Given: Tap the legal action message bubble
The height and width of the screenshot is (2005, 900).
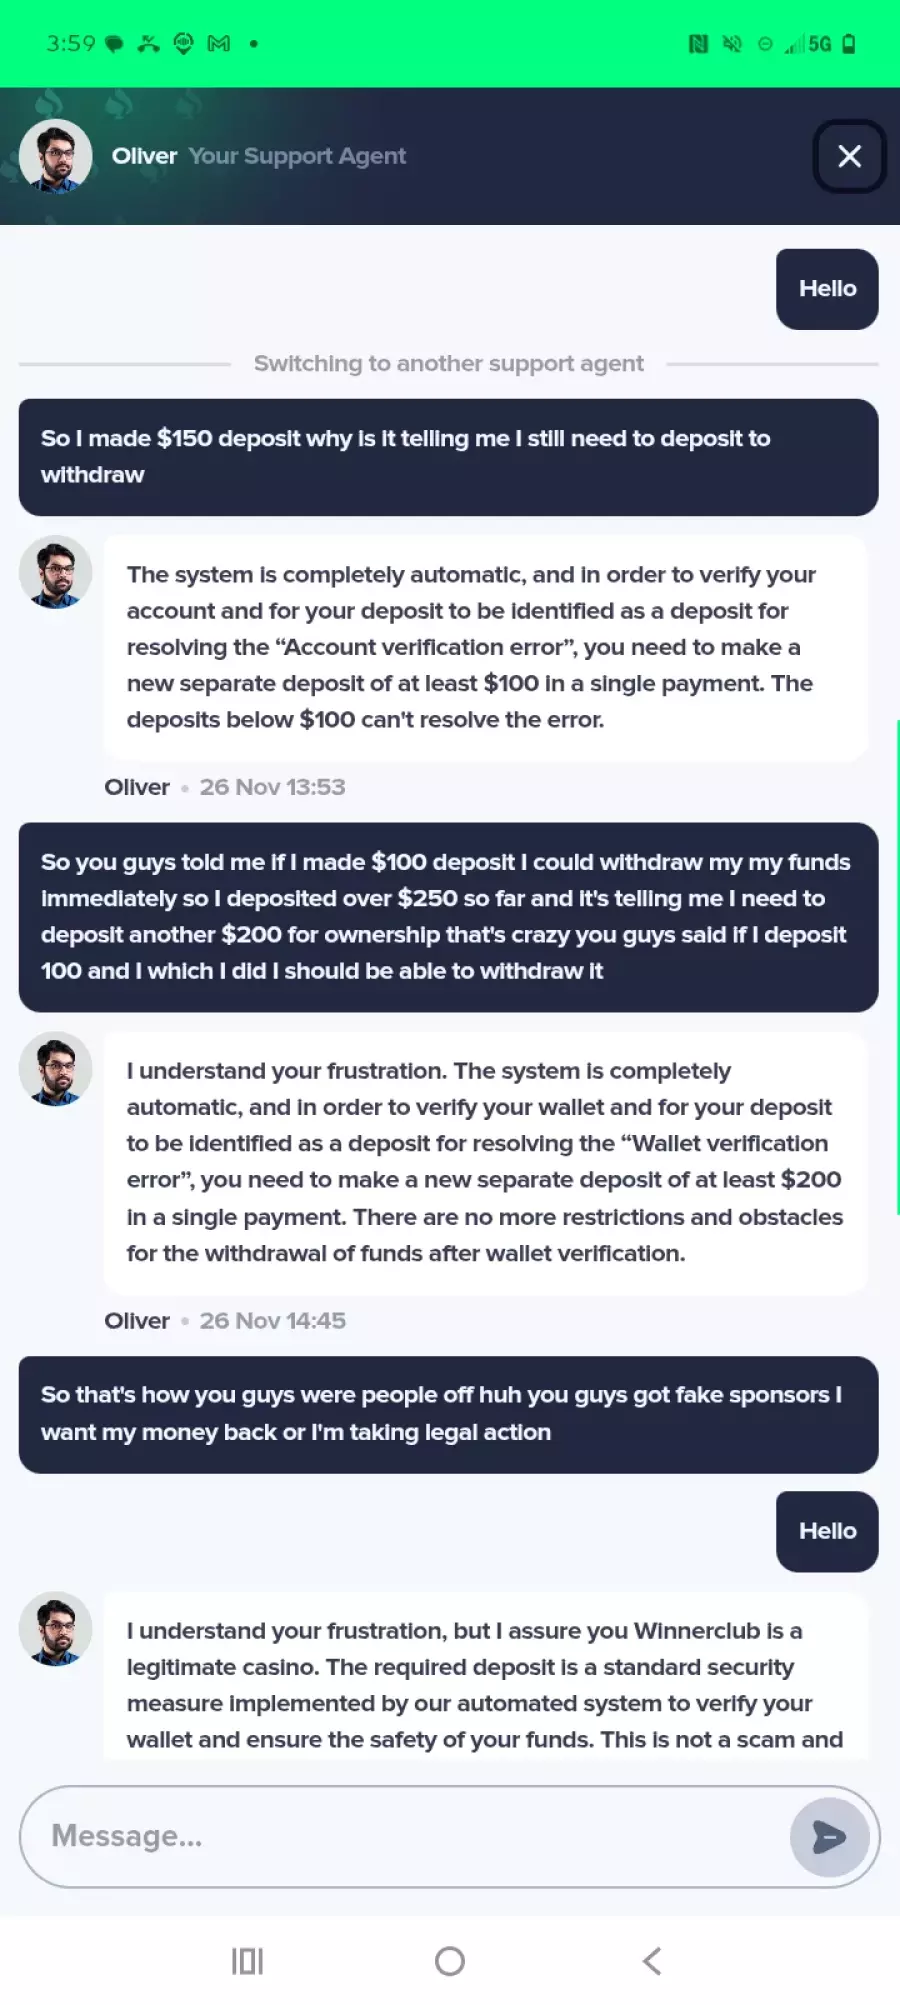Looking at the screenshot, I should pyautogui.click(x=448, y=1414).
